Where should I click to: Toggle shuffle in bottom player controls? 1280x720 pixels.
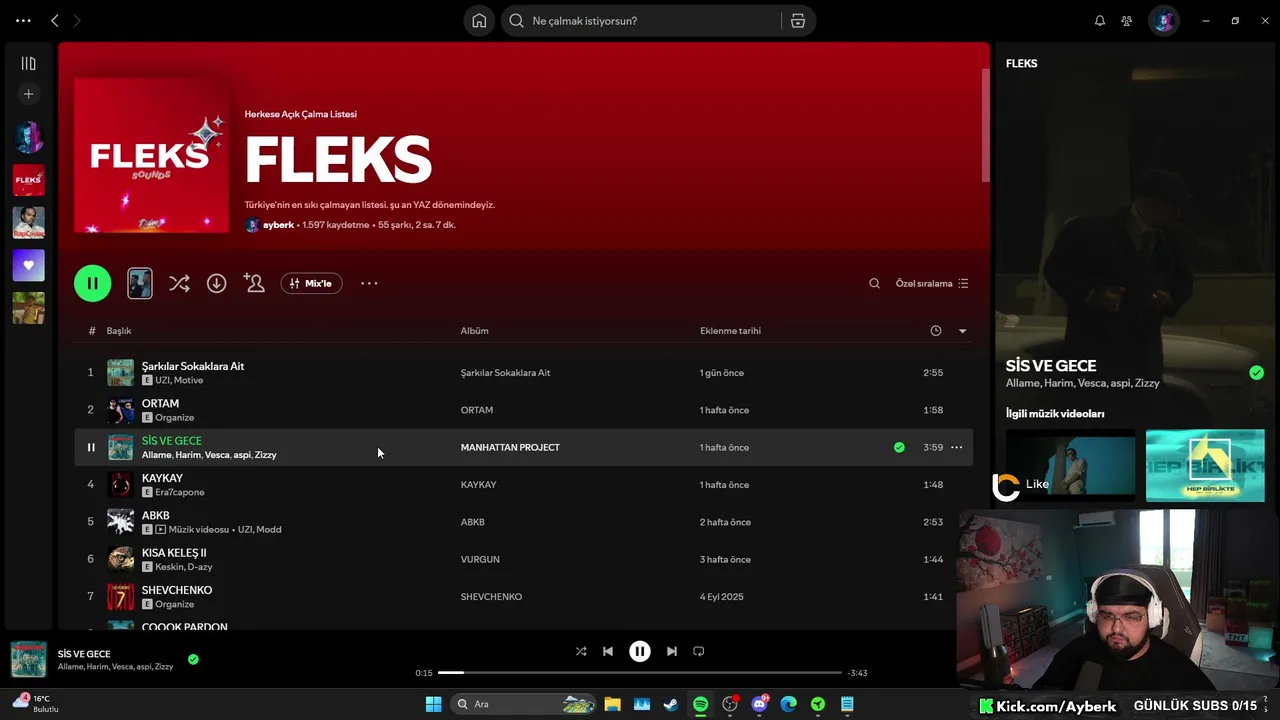581,651
